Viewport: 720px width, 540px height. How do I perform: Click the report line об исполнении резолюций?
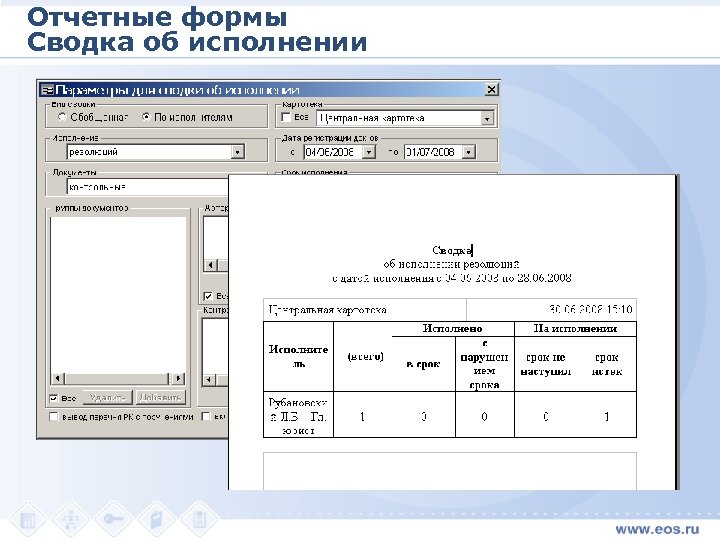(x=451, y=264)
